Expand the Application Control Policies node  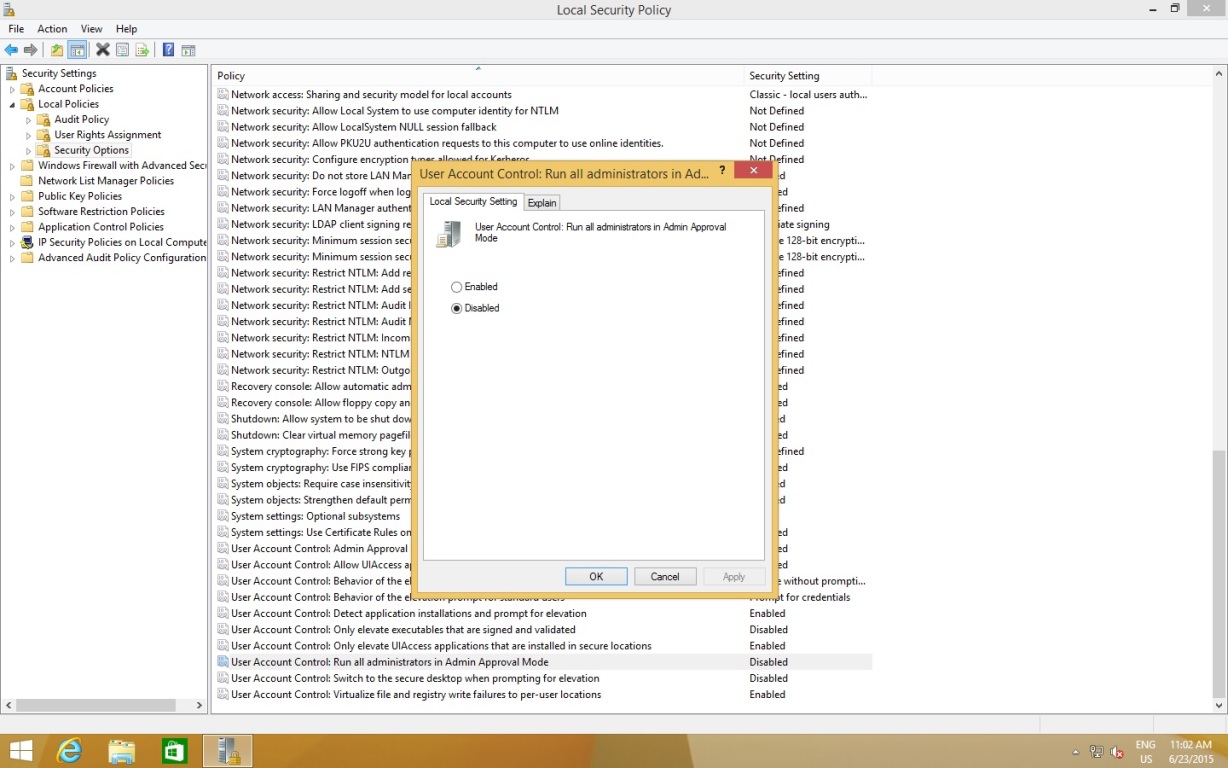12,227
